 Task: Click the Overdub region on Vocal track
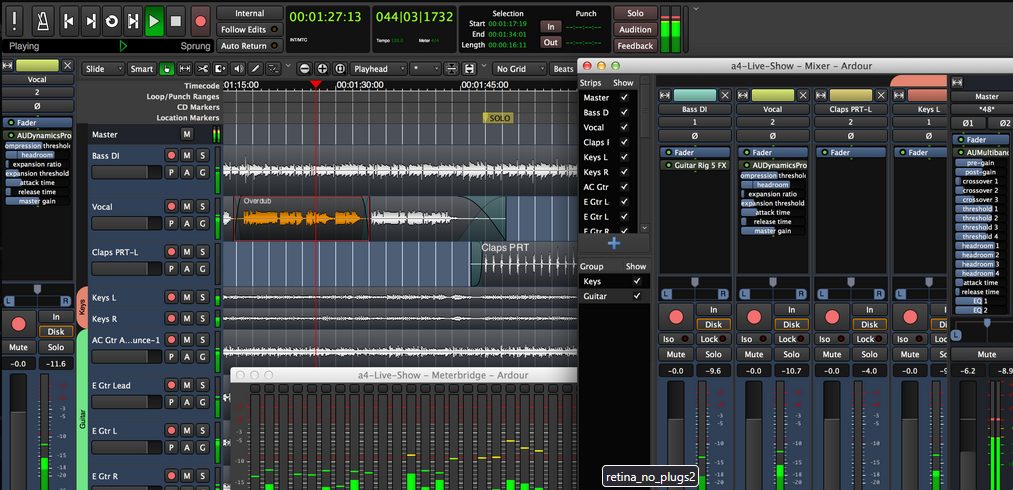302,219
